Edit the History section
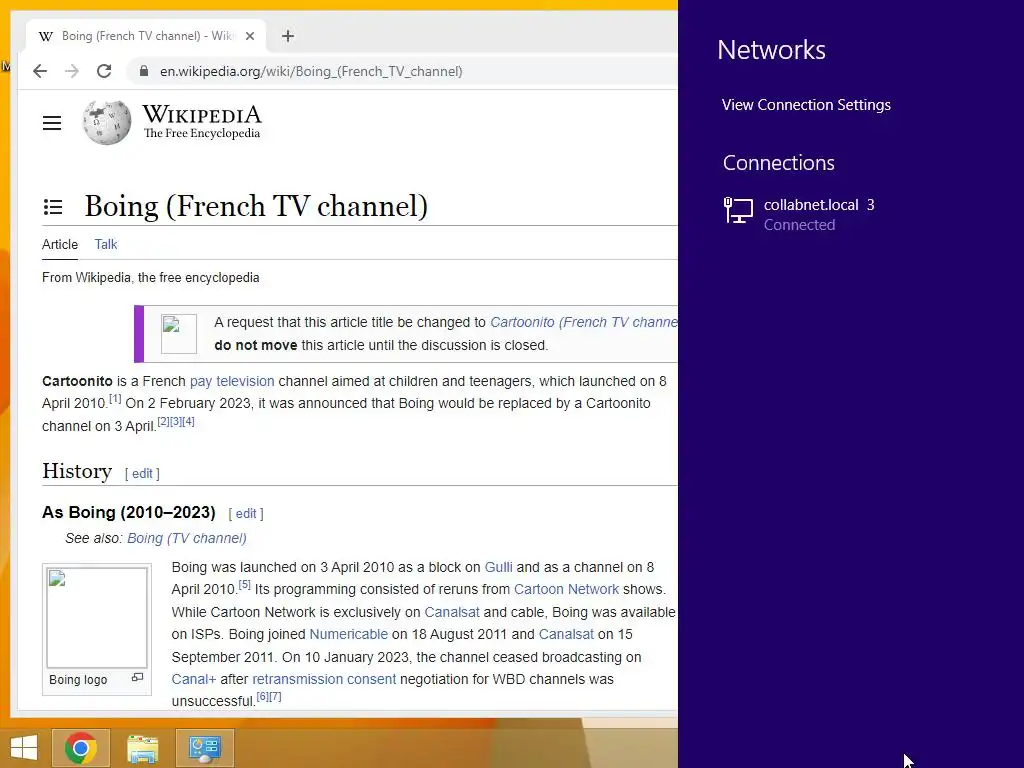The height and width of the screenshot is (768, 1024). (142, 473)
